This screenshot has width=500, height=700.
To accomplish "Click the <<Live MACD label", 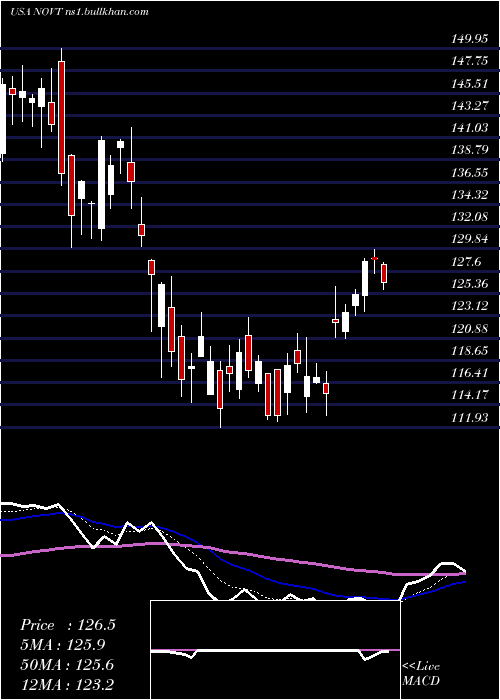I will click(421, 674).
